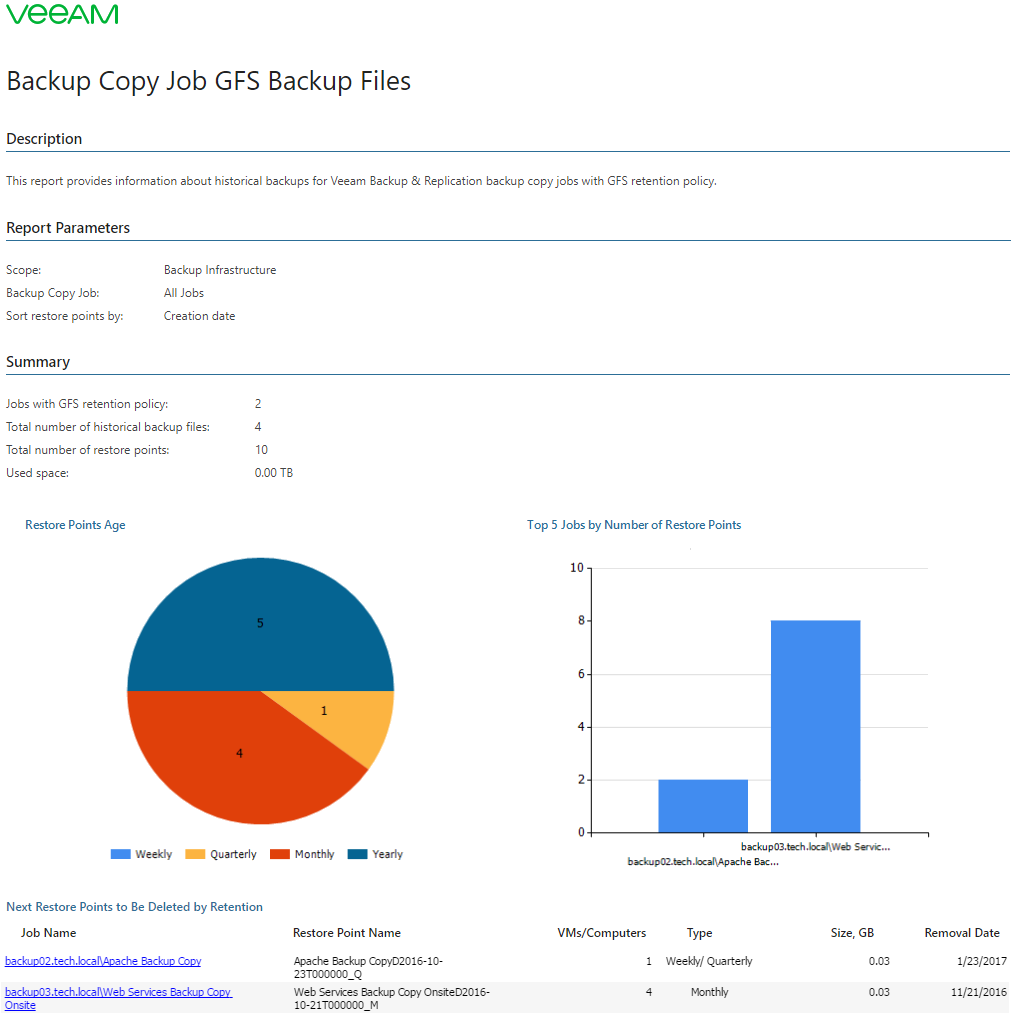Select removal date 11/21/2016 cell
The width and height of the screenshot is (1015, 1013).
click(979, 992)
